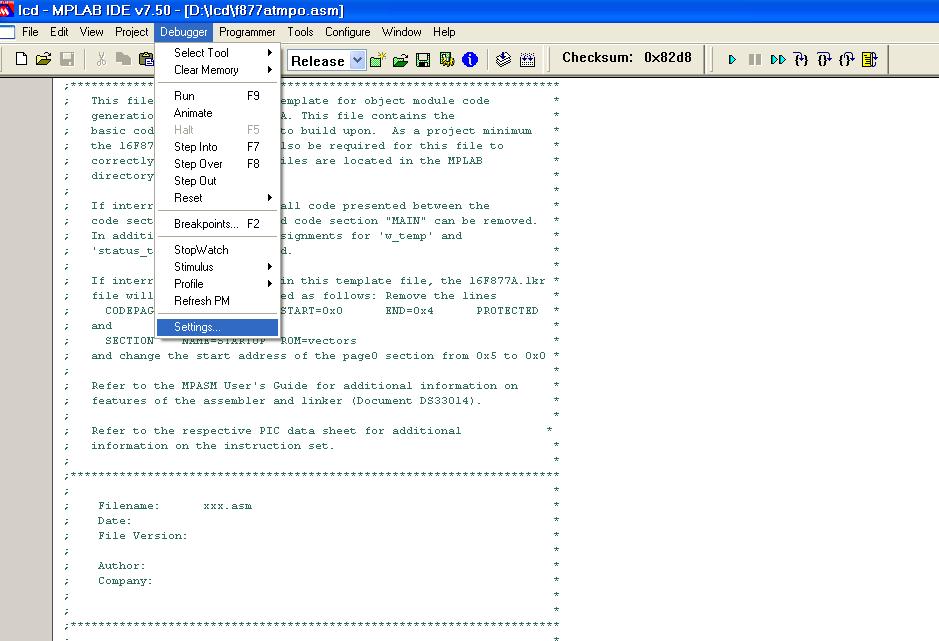Choose Refresh PM in the Debugger menu
The image size is (939, 641).
(x=217, y=301)
